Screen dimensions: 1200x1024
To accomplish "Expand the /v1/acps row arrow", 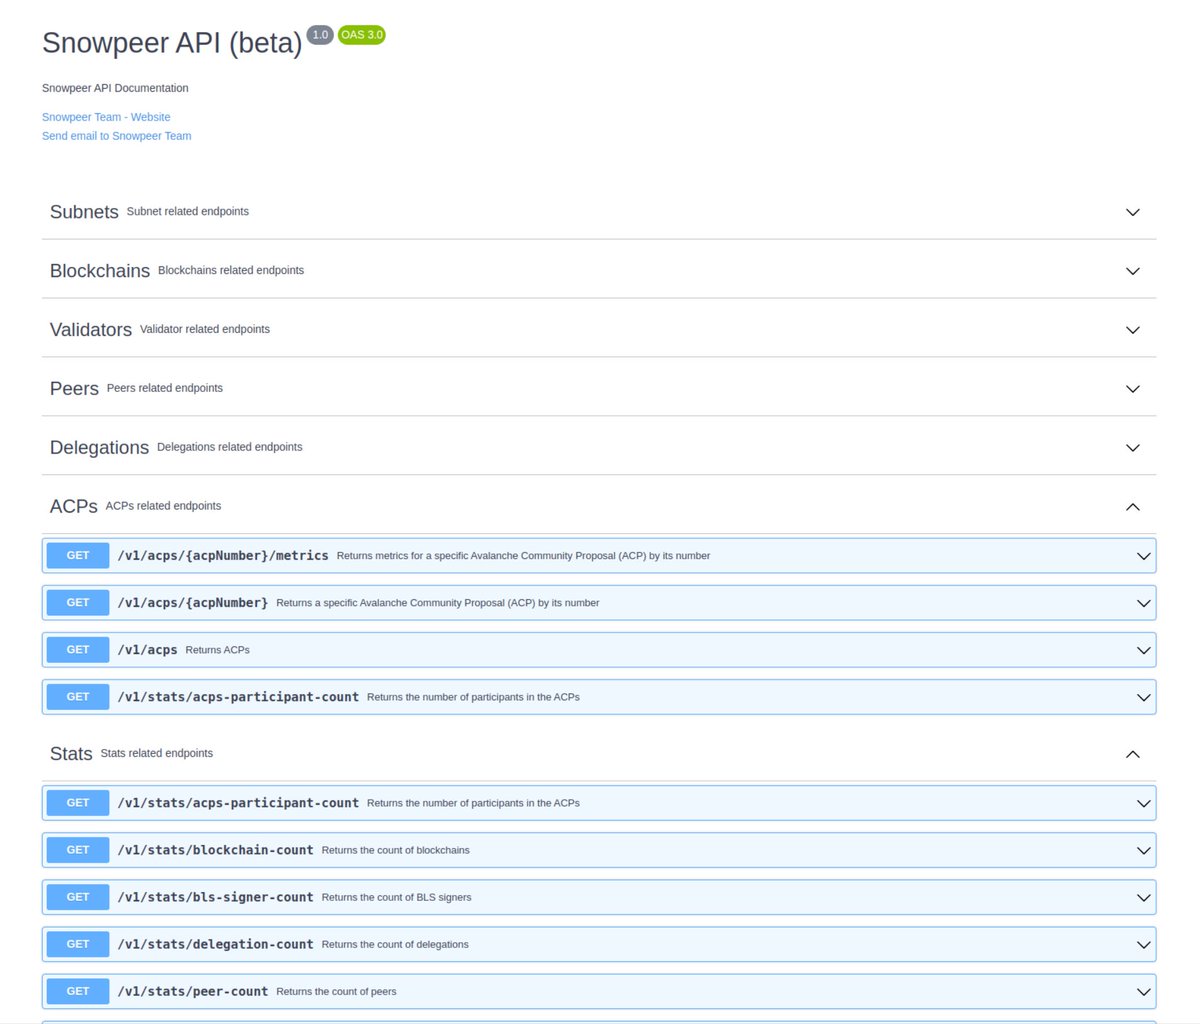I will coord(1143,650).
